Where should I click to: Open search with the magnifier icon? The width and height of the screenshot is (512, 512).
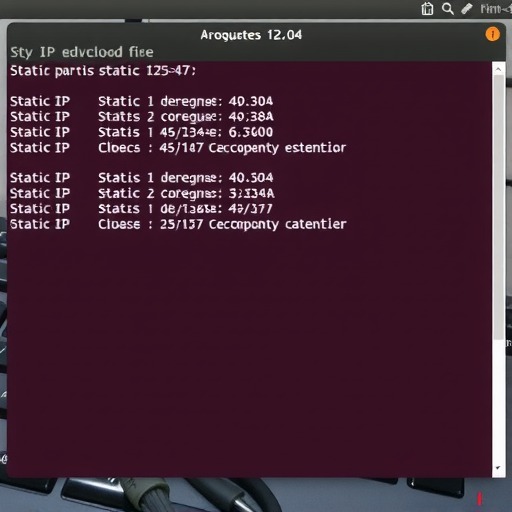[448, 9]
